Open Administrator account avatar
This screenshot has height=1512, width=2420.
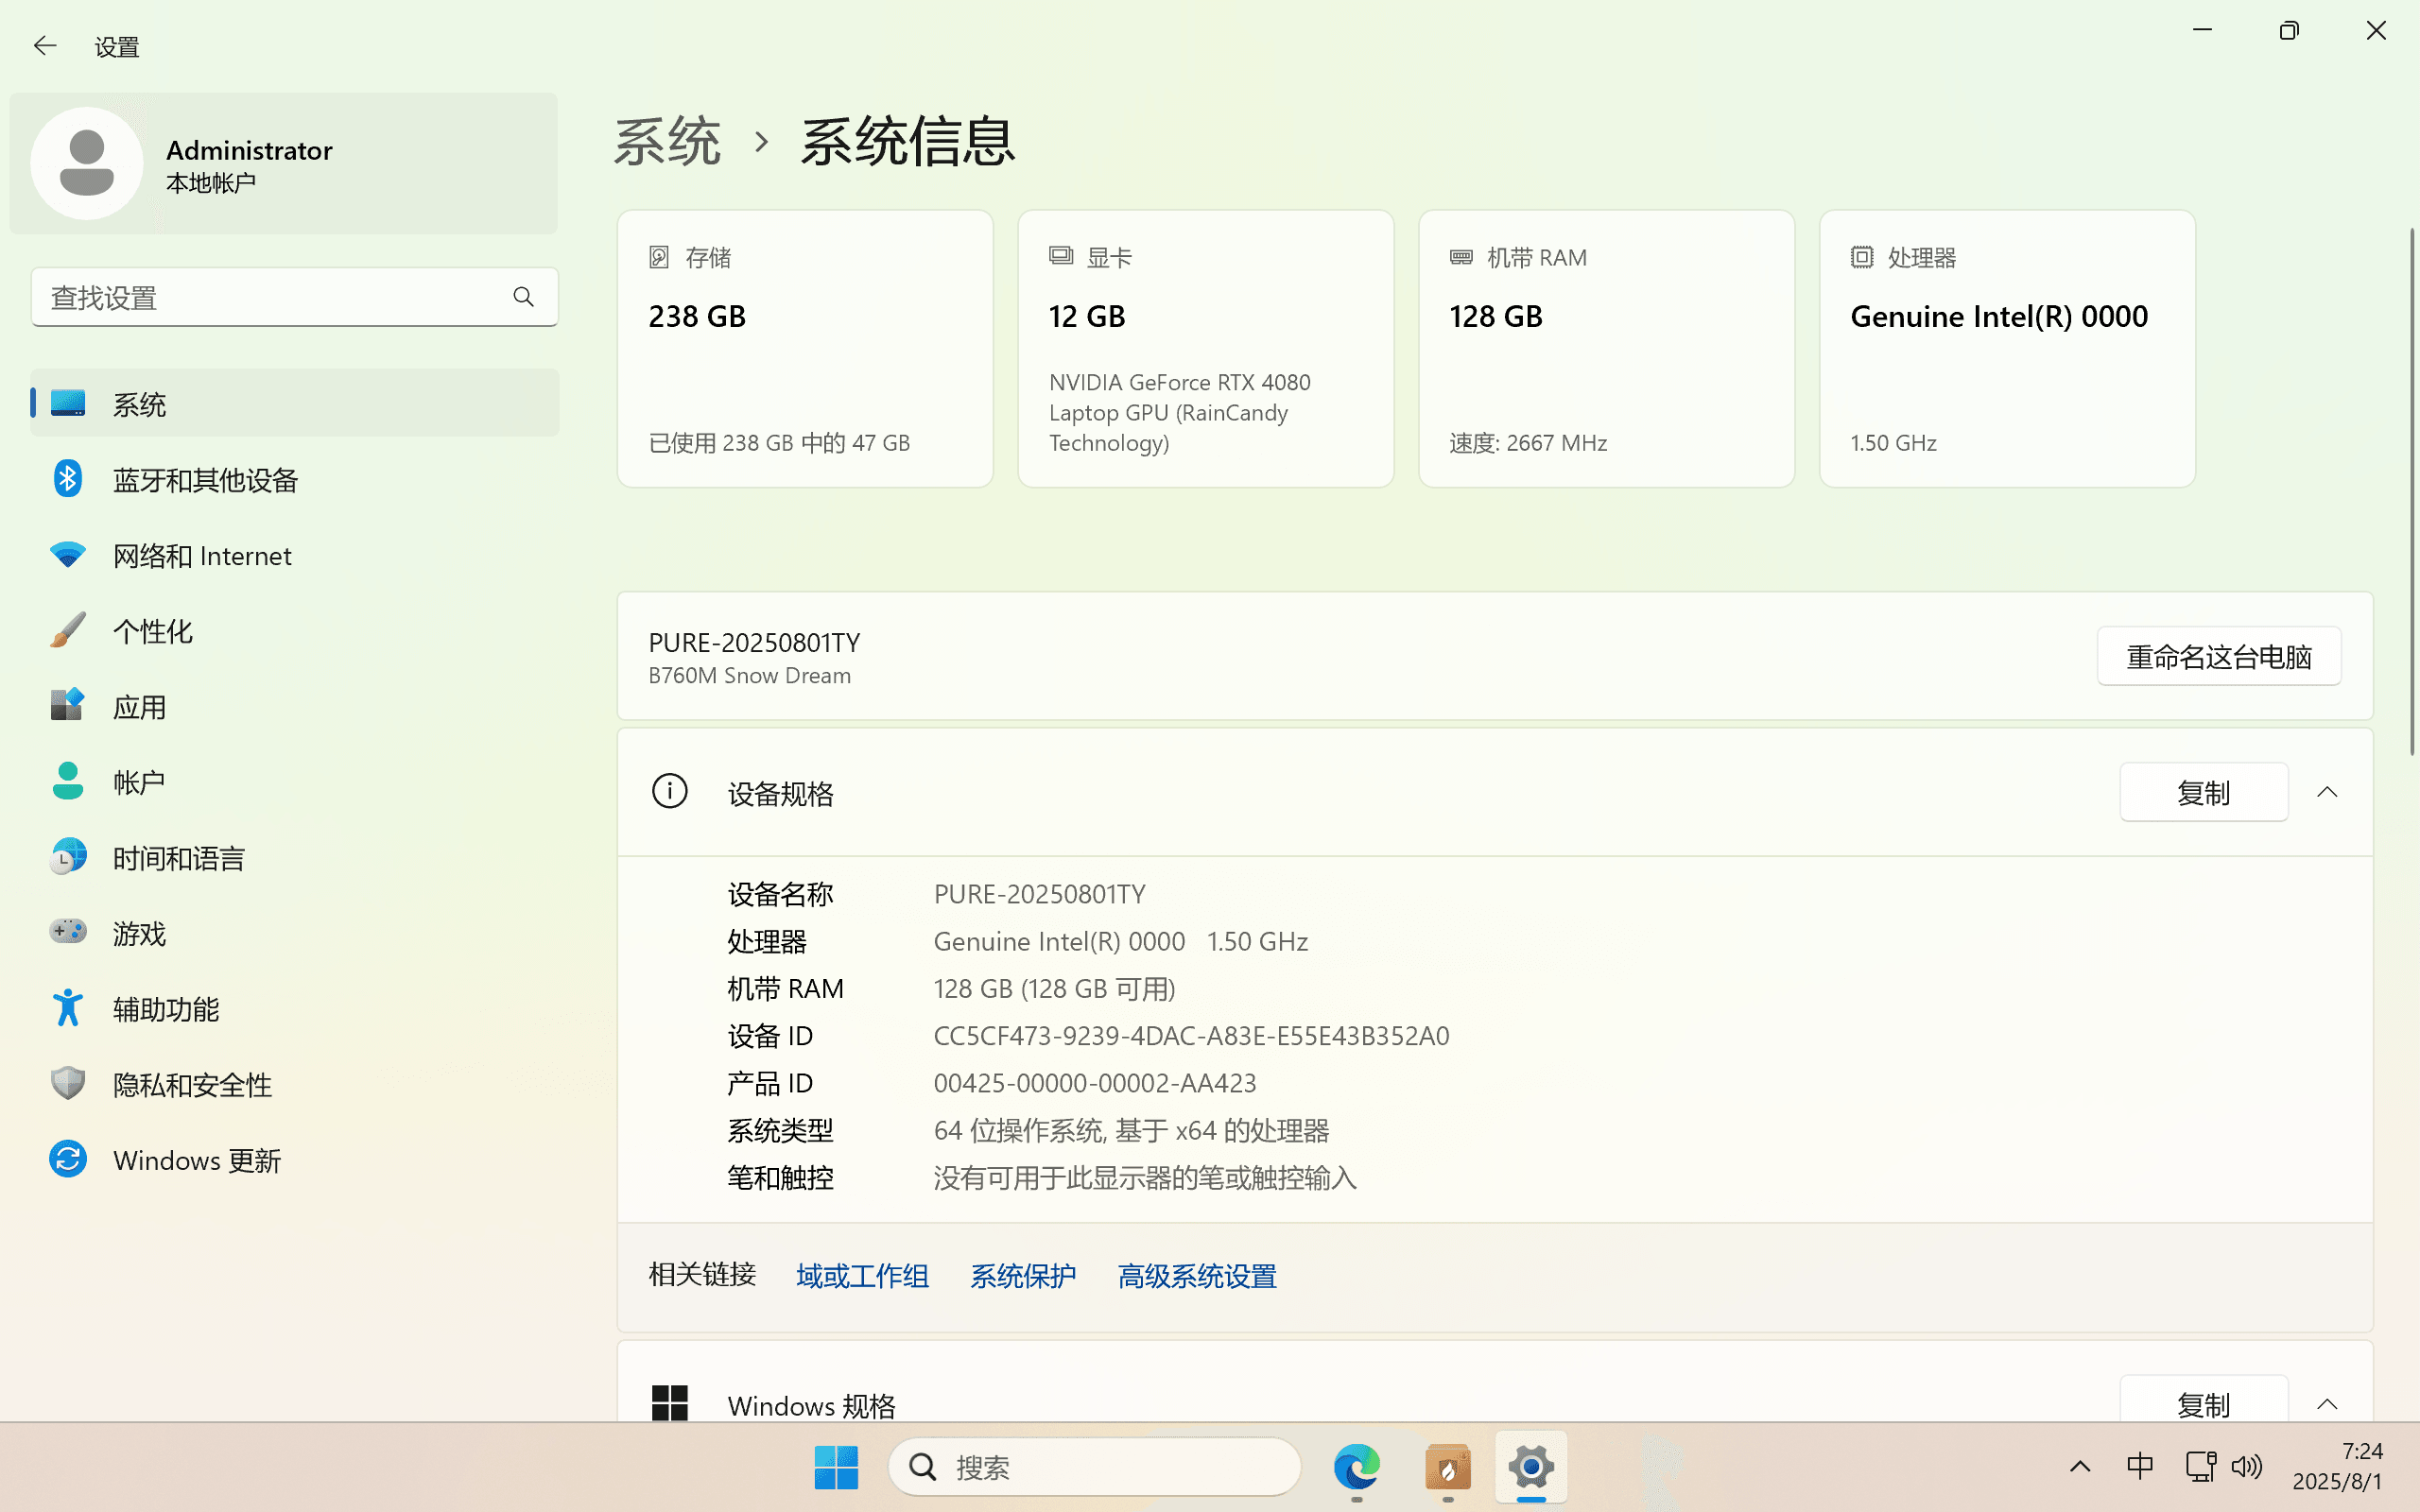click(87, 163)
